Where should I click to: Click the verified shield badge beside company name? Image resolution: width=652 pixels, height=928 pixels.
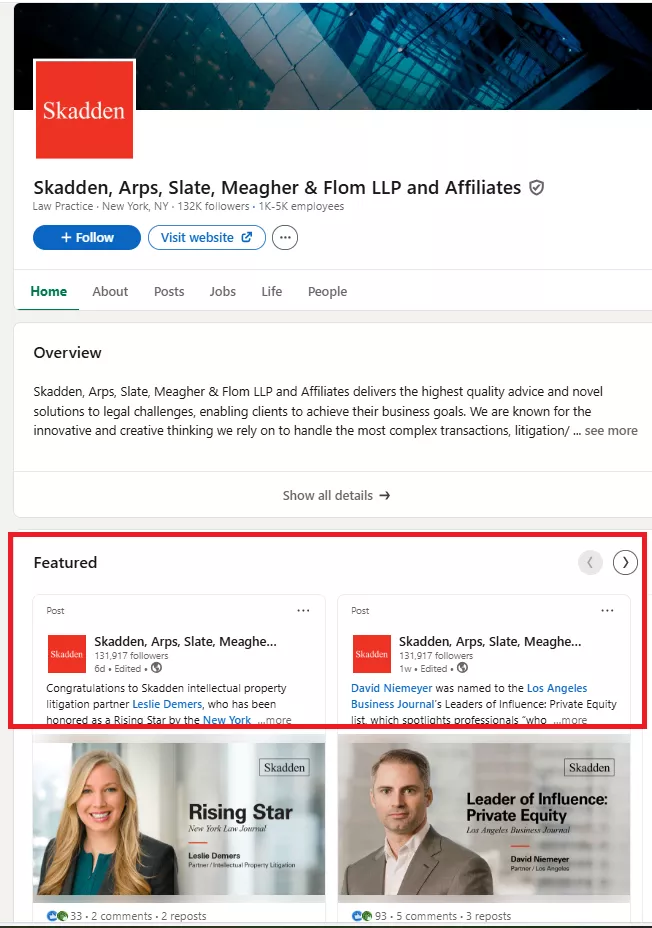coord(536,188)
